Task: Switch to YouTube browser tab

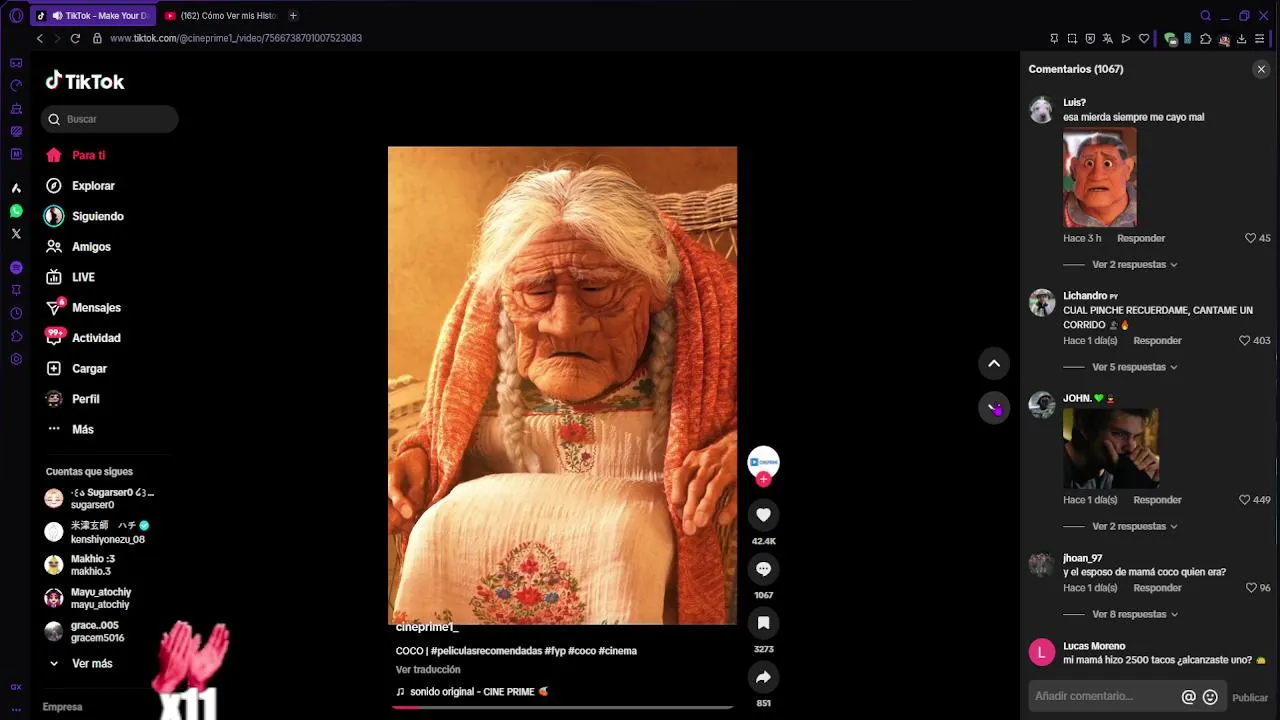Action: (220, 15)
